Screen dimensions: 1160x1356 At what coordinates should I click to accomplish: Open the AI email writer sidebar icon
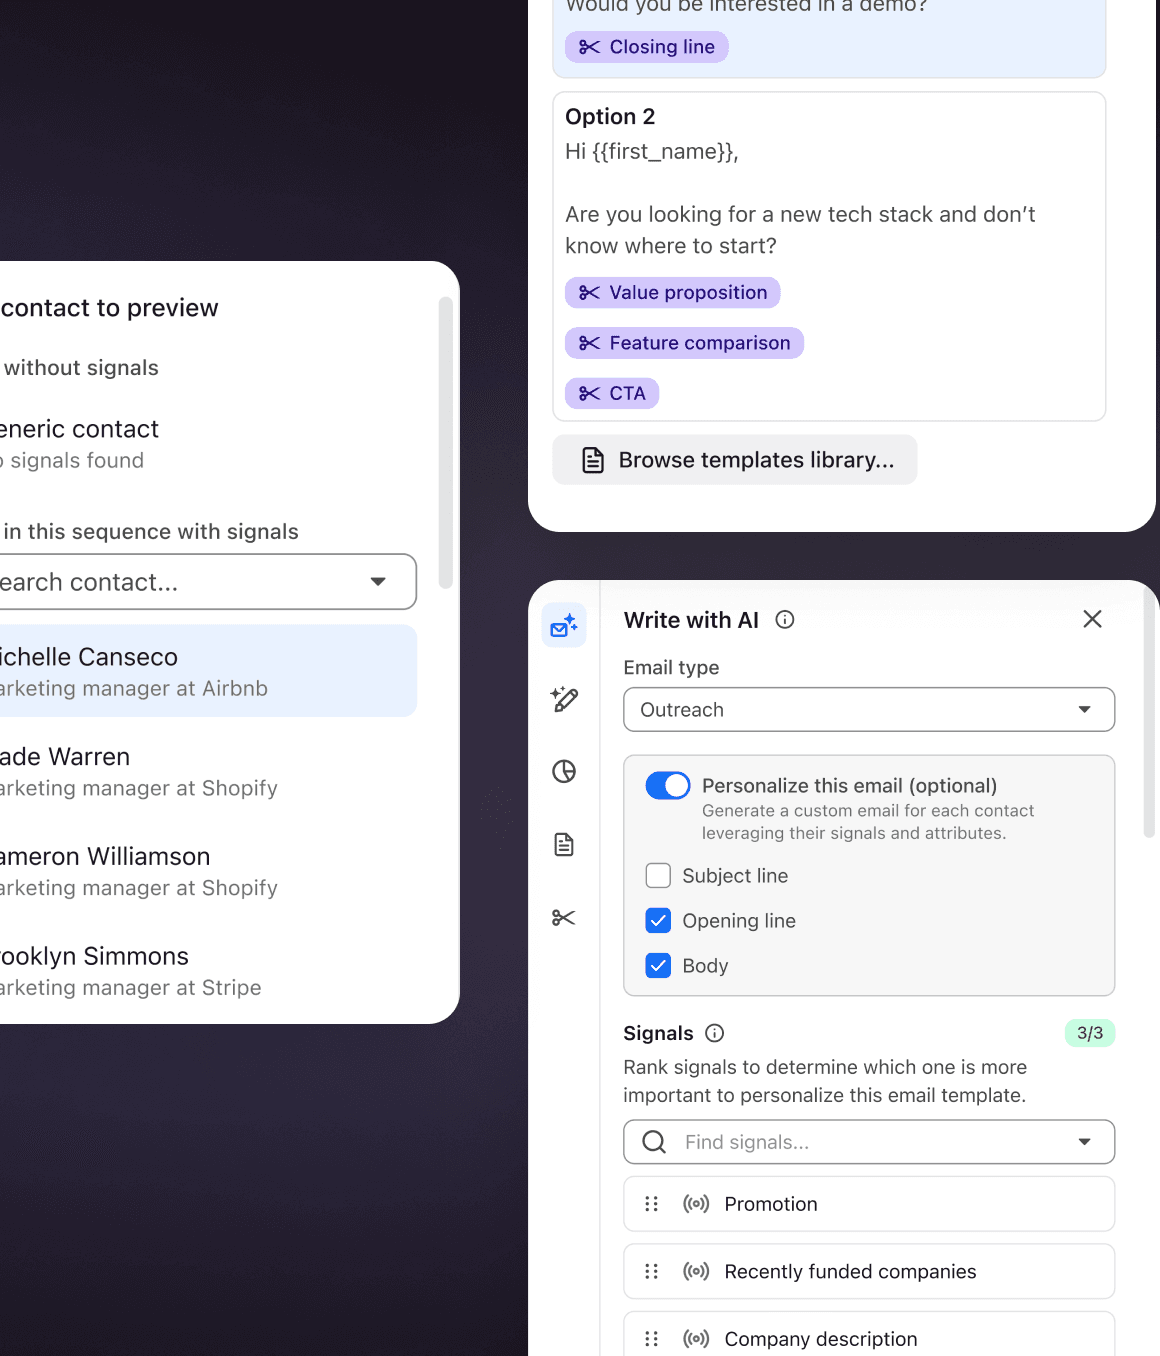point(564,625)
